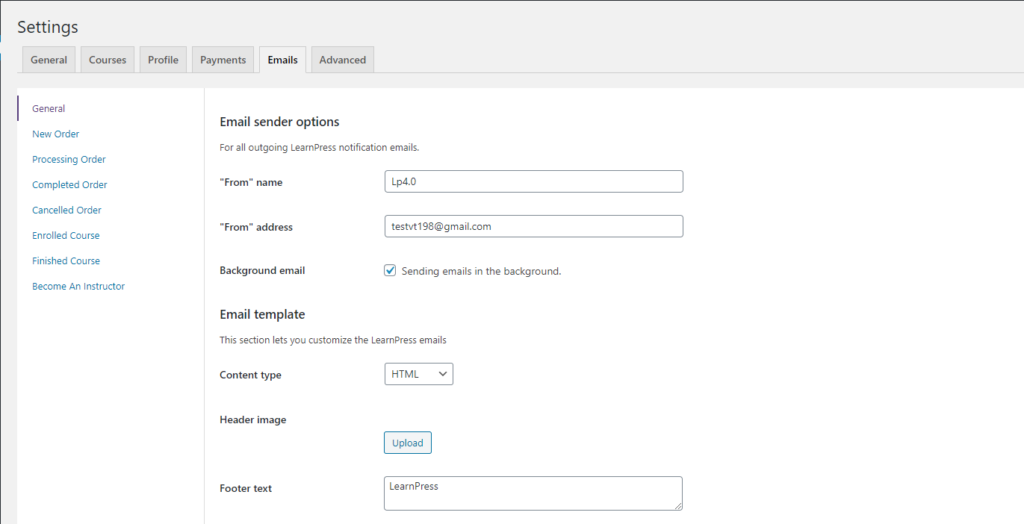
Task: Switch to the Courses tab
Action: point(108,60)
